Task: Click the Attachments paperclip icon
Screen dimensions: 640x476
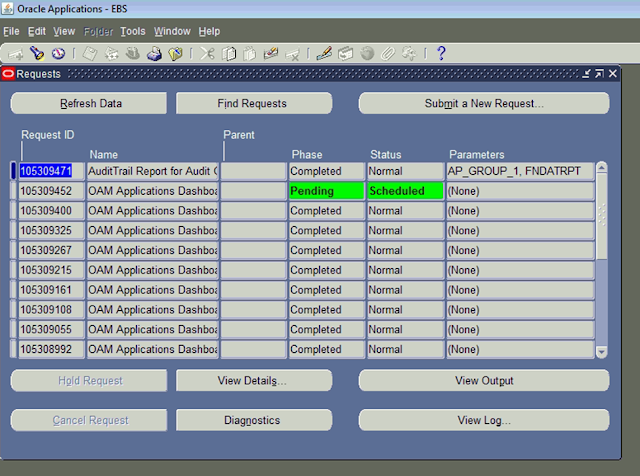Action: [388, 53]
